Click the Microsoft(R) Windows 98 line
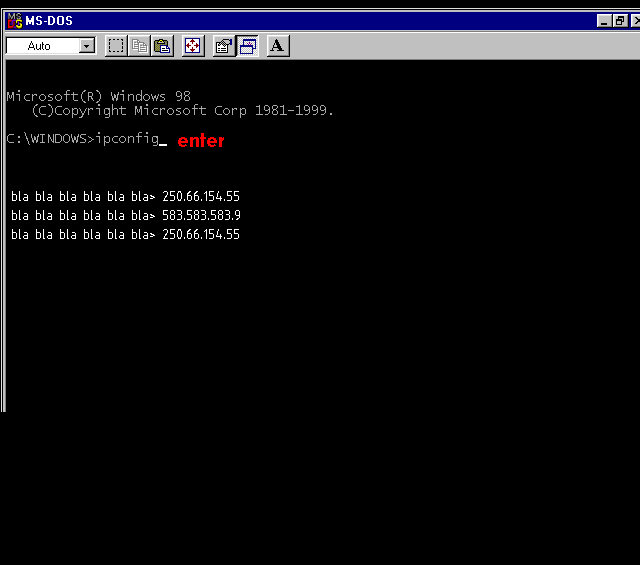 click(98, 96)
